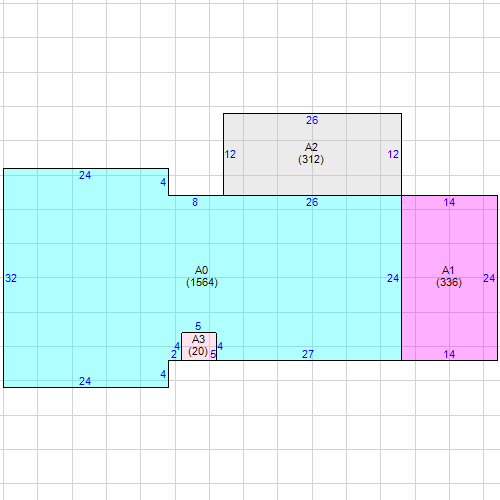Pick the 4 label at A0's upper notch
500x500 pixels.
[163, 182]
